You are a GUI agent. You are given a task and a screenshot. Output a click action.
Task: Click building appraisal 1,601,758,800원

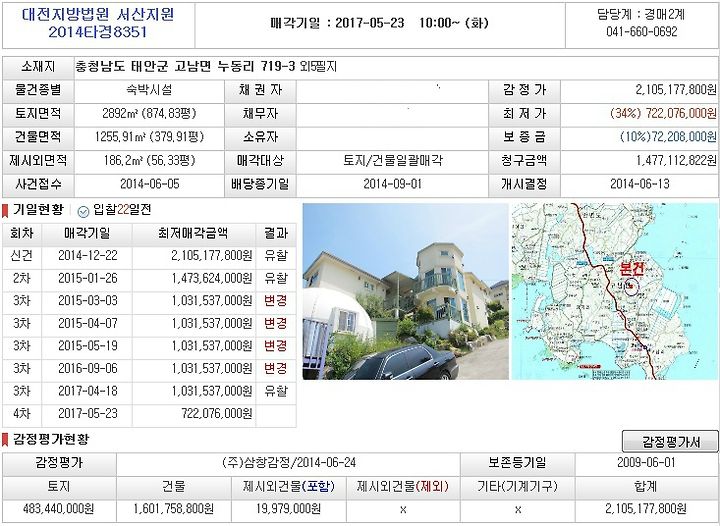pos(174,509)
